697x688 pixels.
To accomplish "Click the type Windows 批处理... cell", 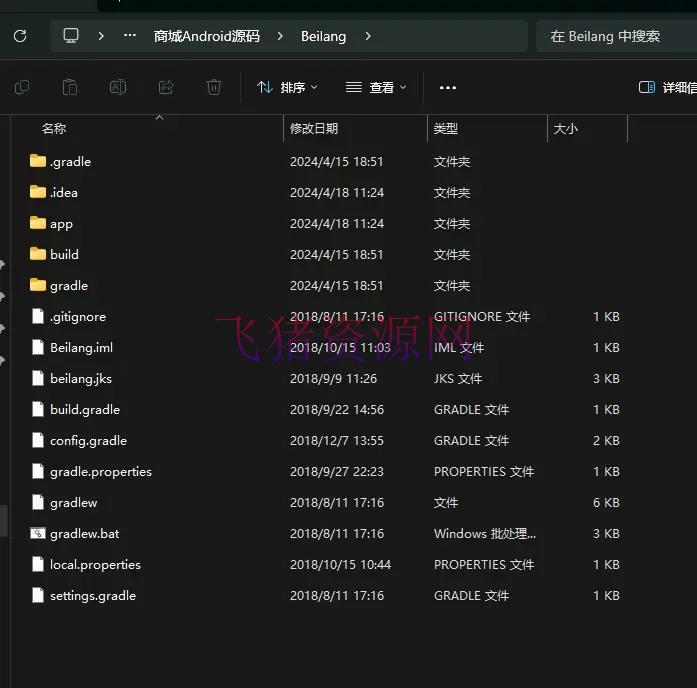I will pyautogui.click(x=485, y=533).
